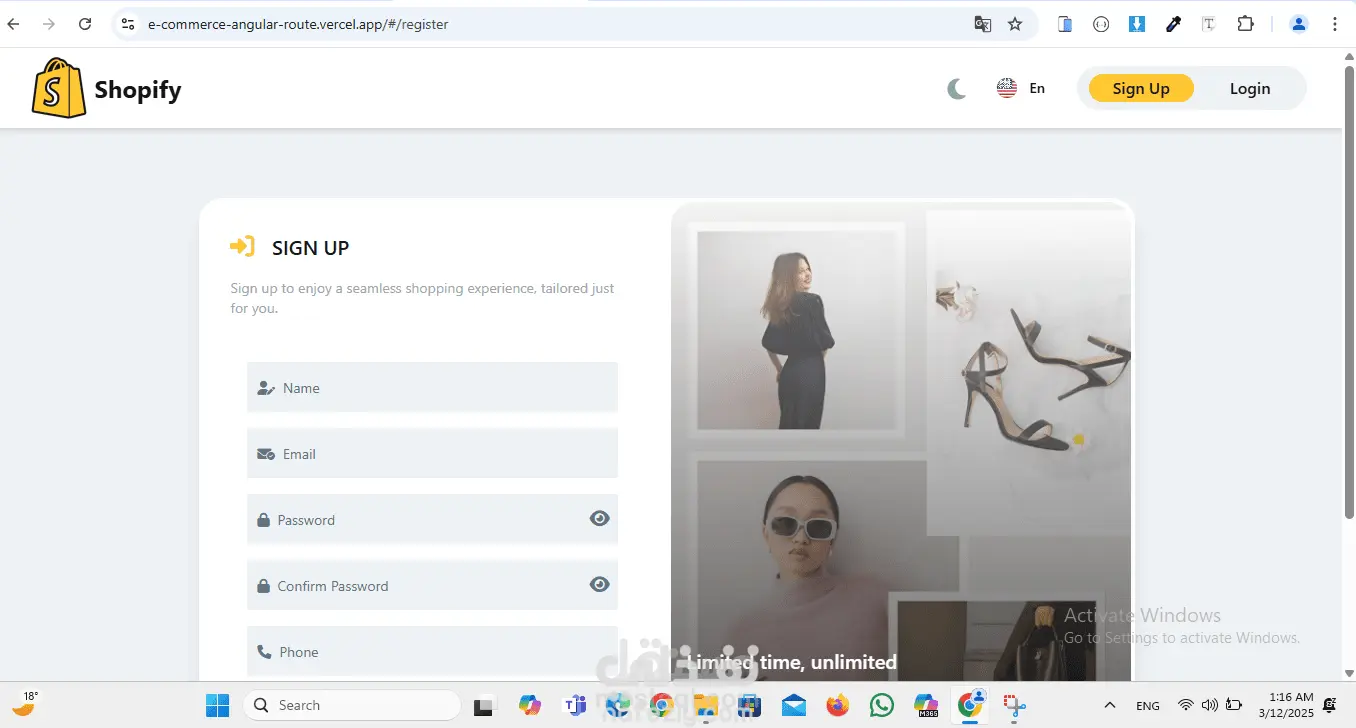Open the curly braces JSON extension icon
This screenshot has height=728, width=1356.
[1101, 24]
